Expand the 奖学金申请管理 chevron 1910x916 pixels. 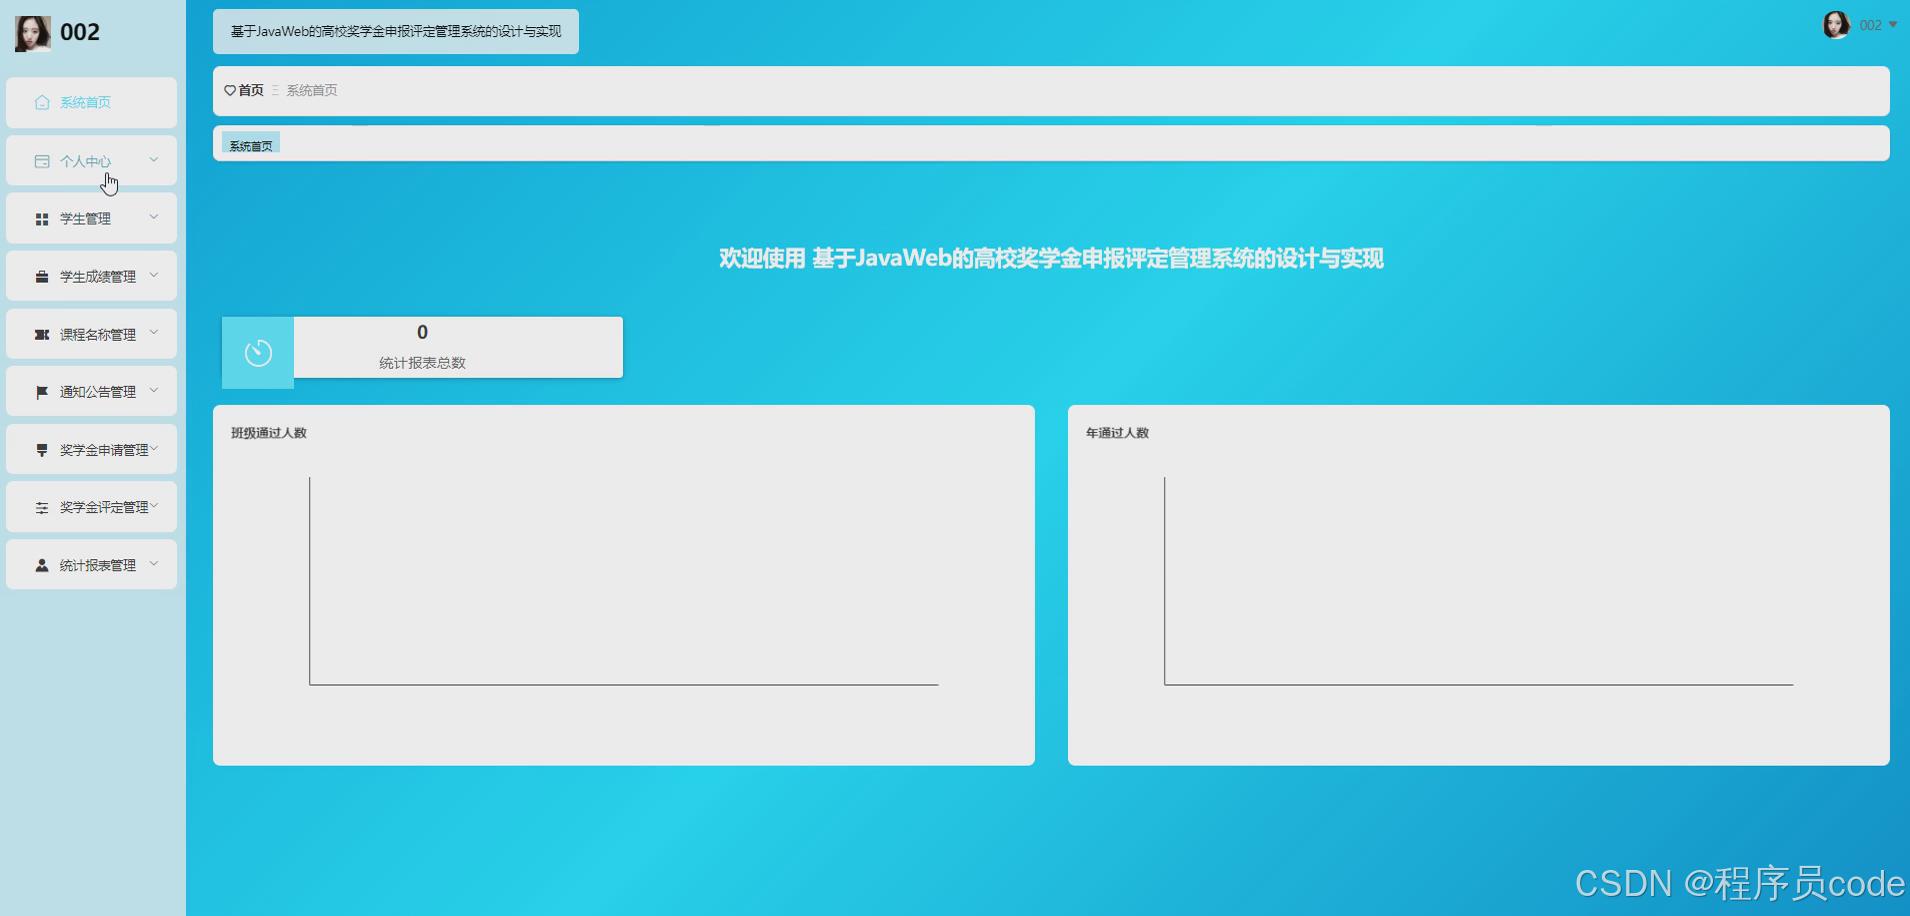coord(154,448)
